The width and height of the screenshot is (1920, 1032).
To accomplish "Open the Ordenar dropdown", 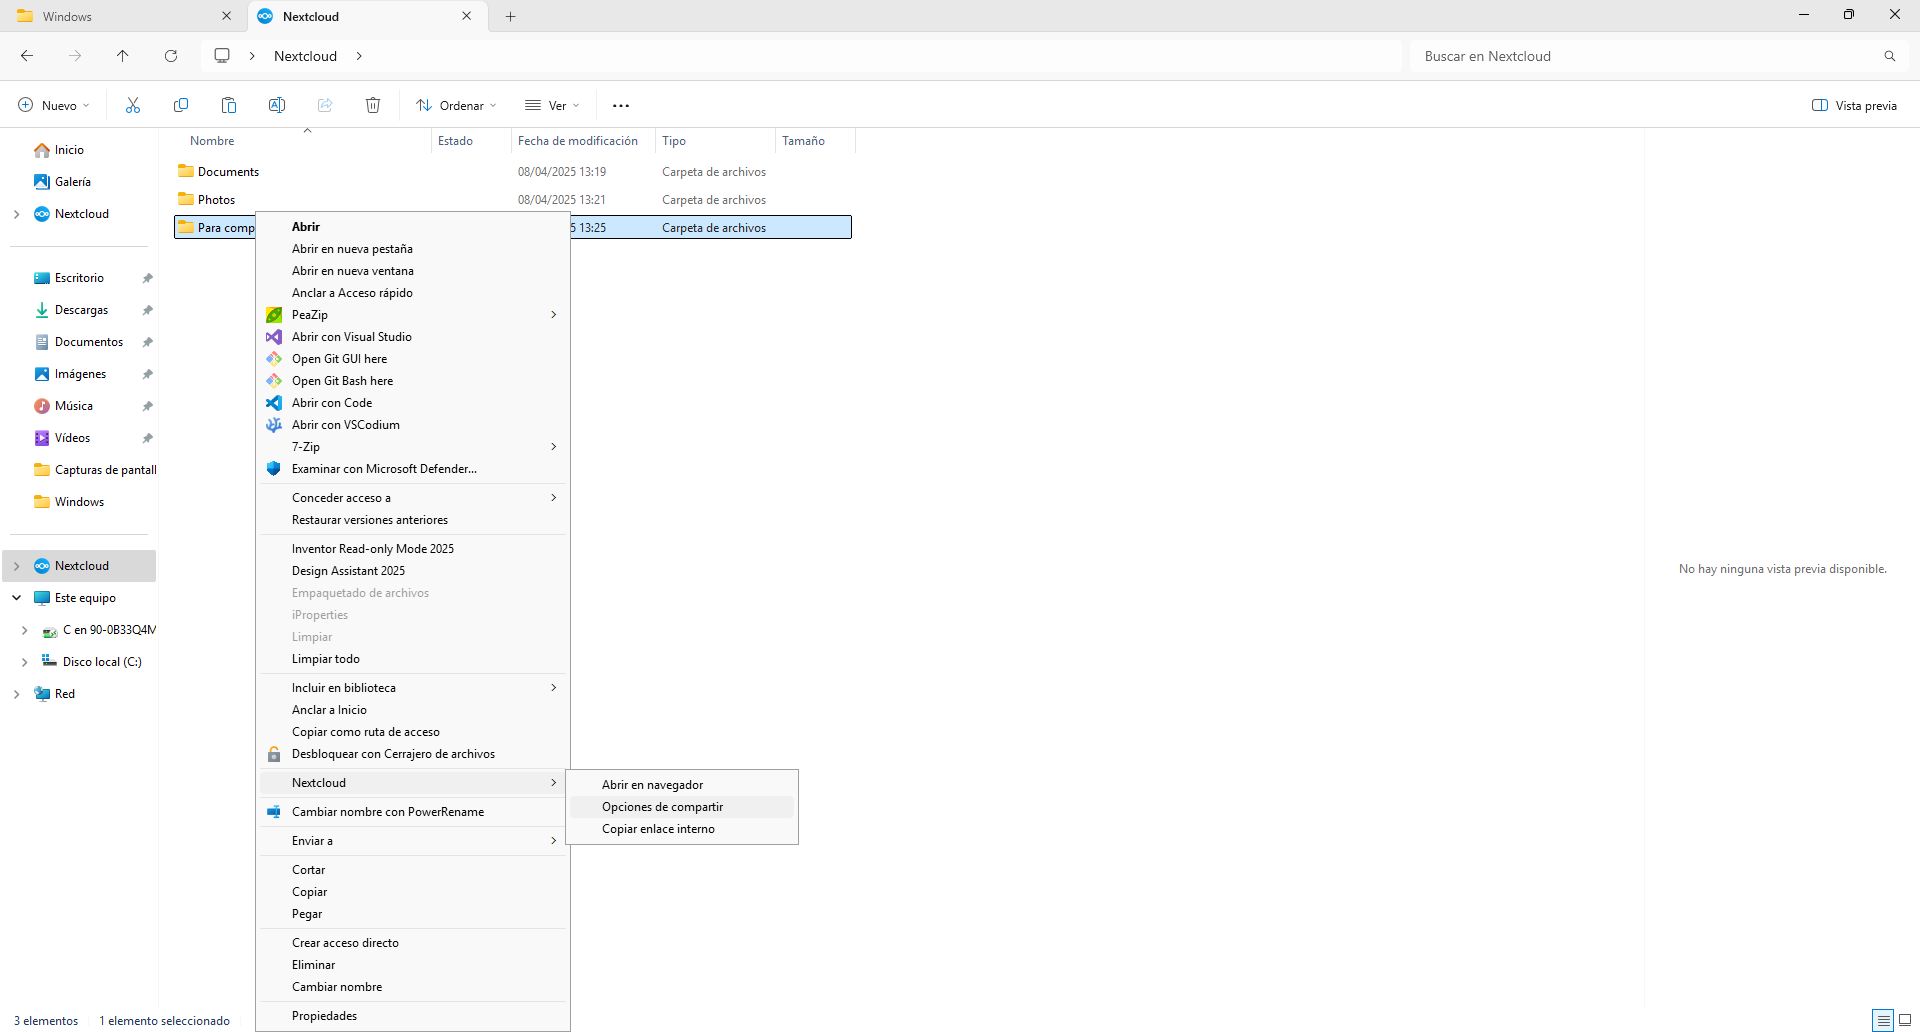I will [456, 105].
